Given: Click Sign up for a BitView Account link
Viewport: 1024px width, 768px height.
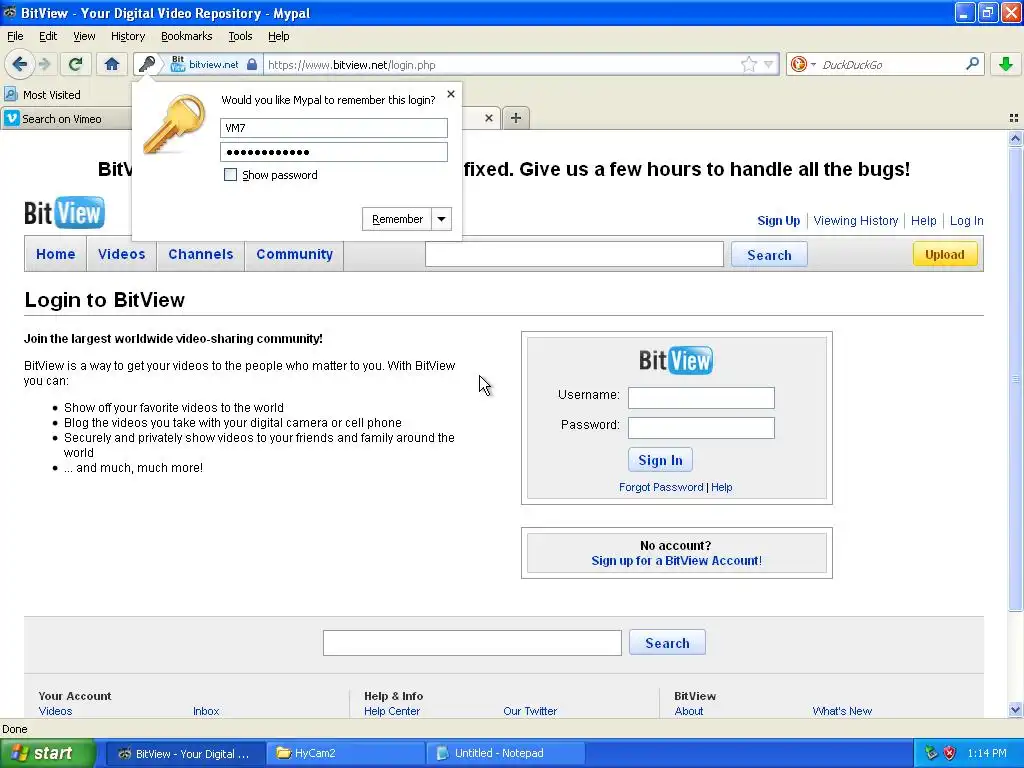Looking at the screenshot, I should [677, 560].
